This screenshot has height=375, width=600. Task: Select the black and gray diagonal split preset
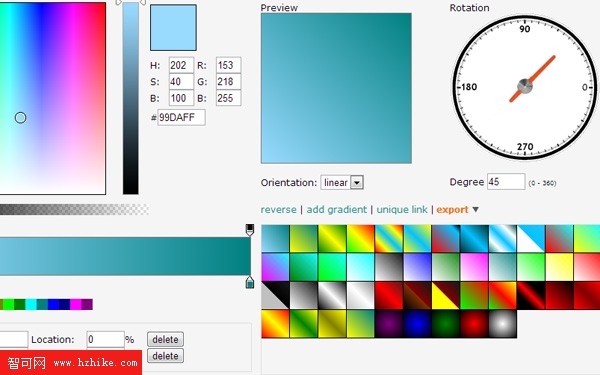tap(275, 295)
